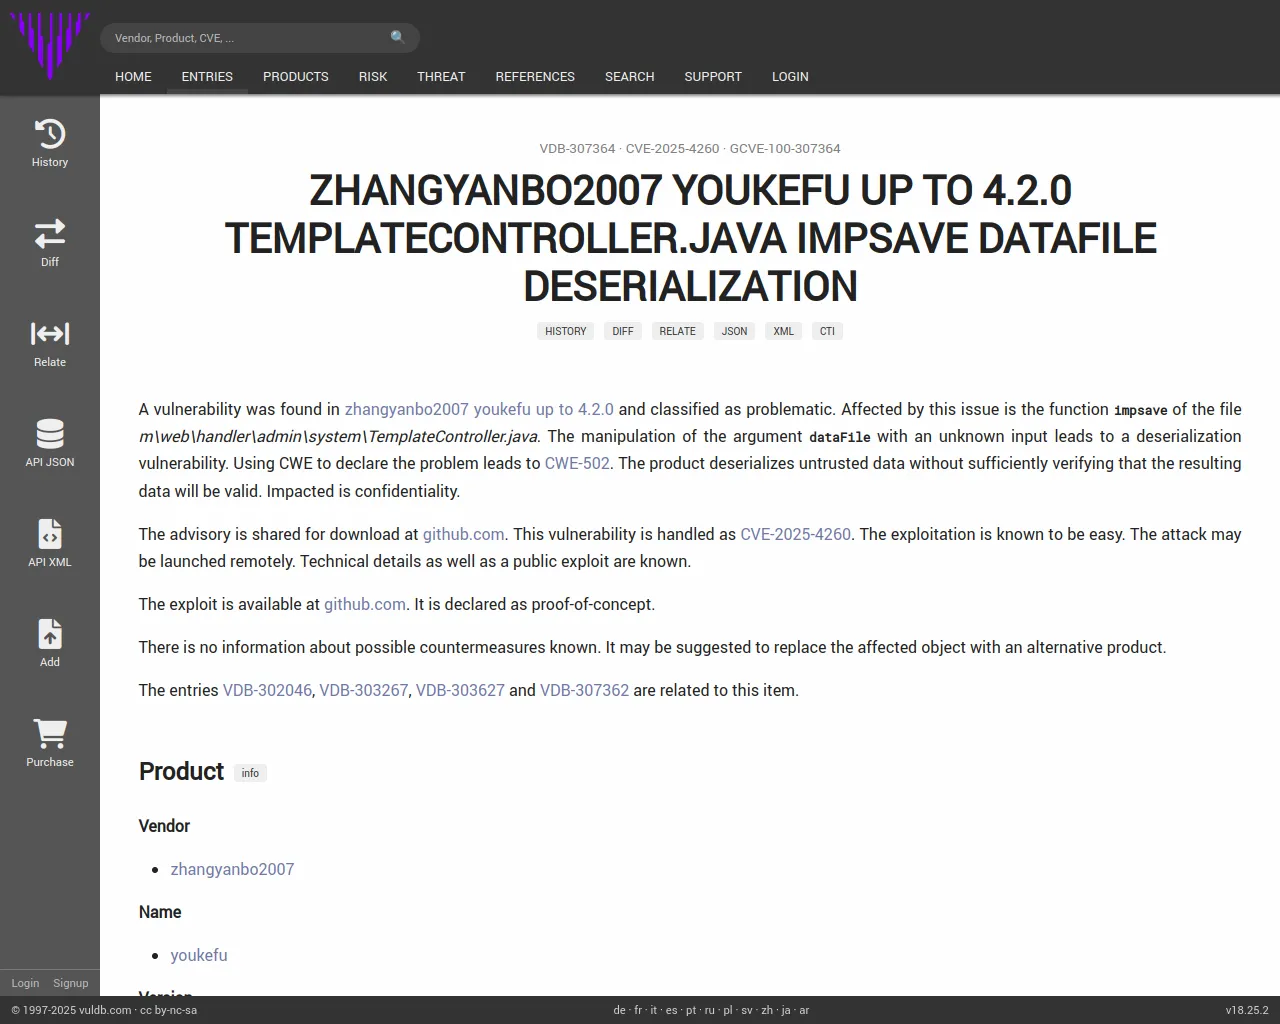Click the CTI tag button
This screenshot has width=1280, height=1024.
tap(827, 331)
